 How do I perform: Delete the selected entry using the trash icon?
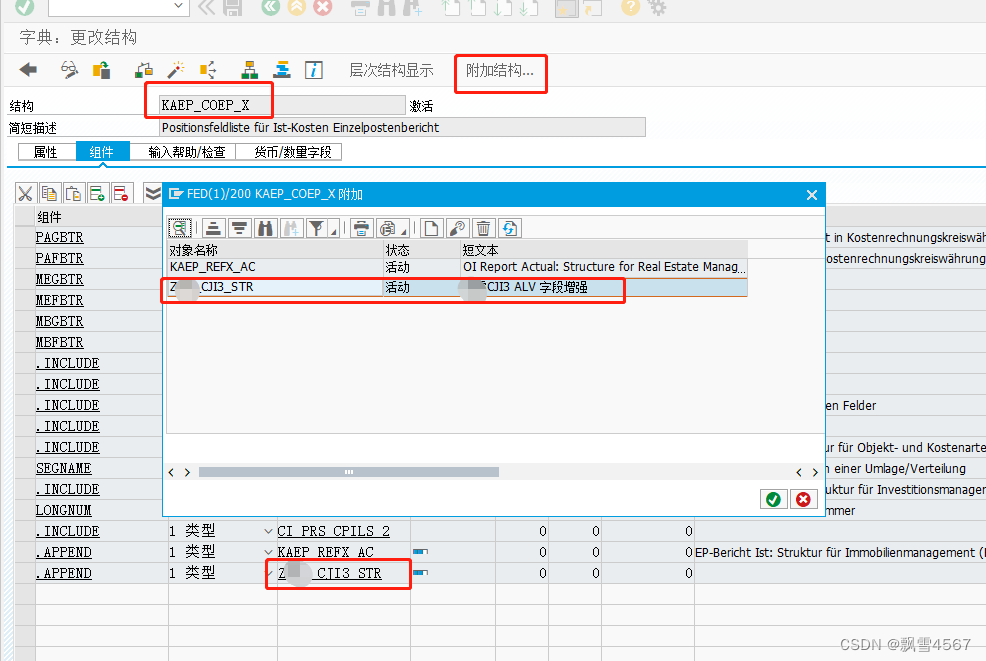click(x=484, y=228)
